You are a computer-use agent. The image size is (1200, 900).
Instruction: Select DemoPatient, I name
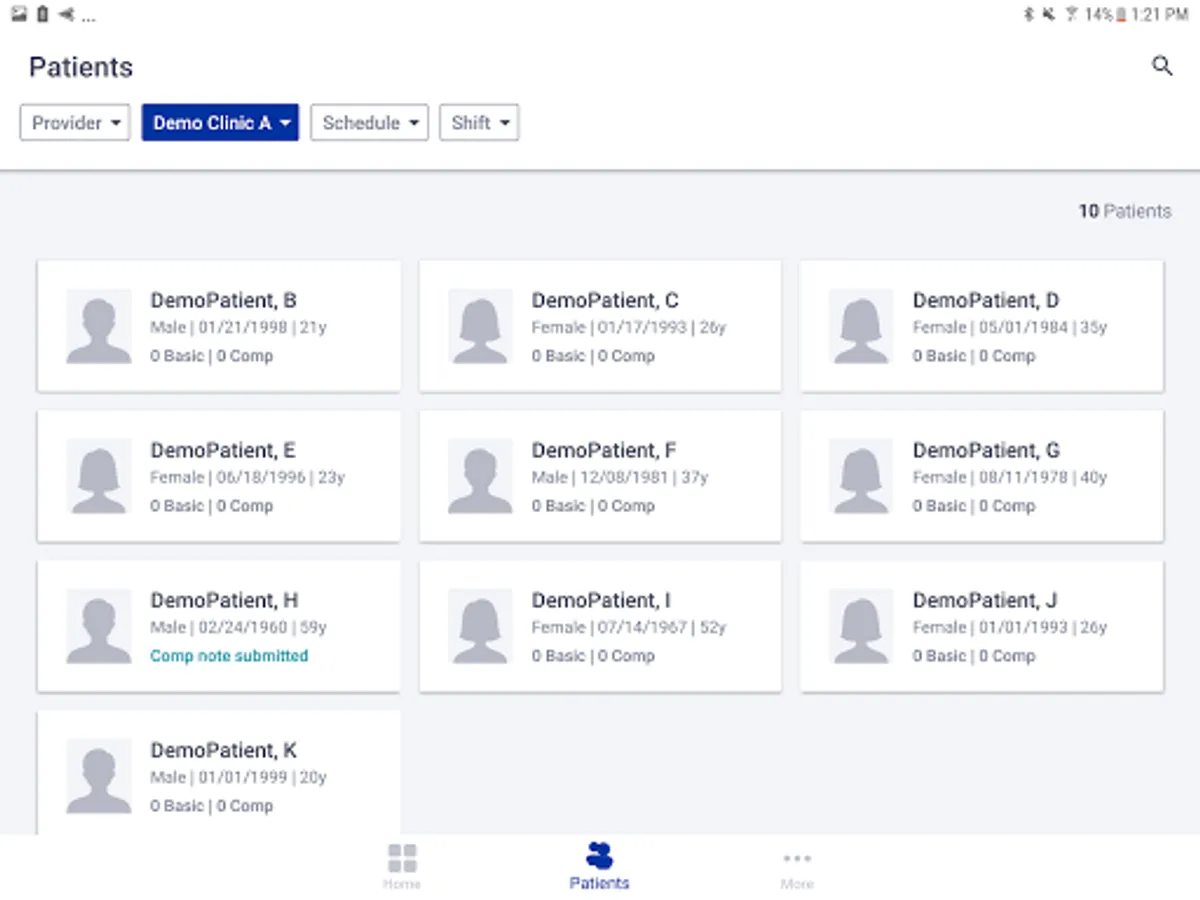click(601, 600)
